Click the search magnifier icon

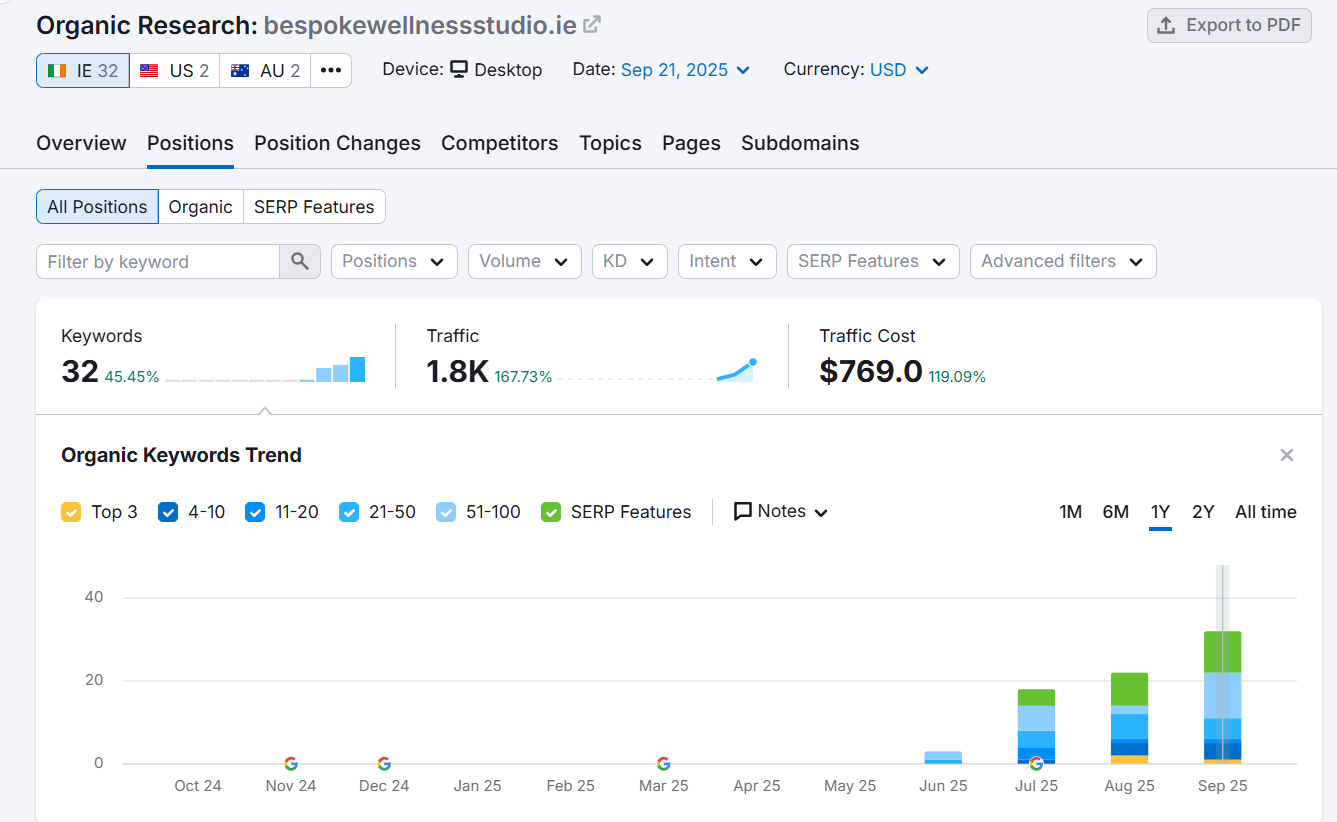(300, 261)
